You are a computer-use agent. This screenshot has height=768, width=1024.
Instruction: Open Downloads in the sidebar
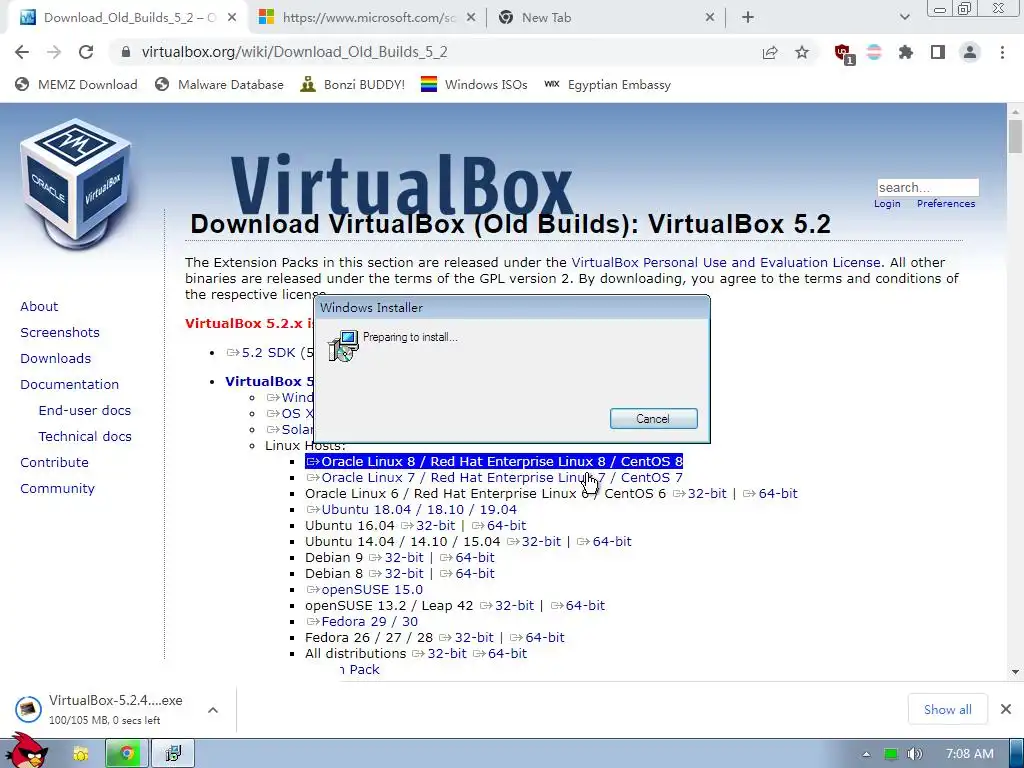[56, 359]
